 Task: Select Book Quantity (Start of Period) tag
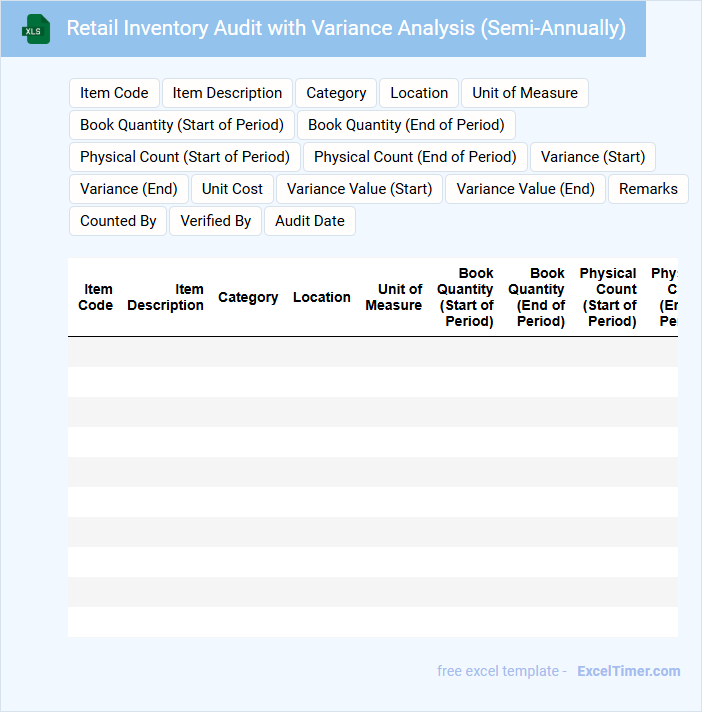[x=182, y=125]
